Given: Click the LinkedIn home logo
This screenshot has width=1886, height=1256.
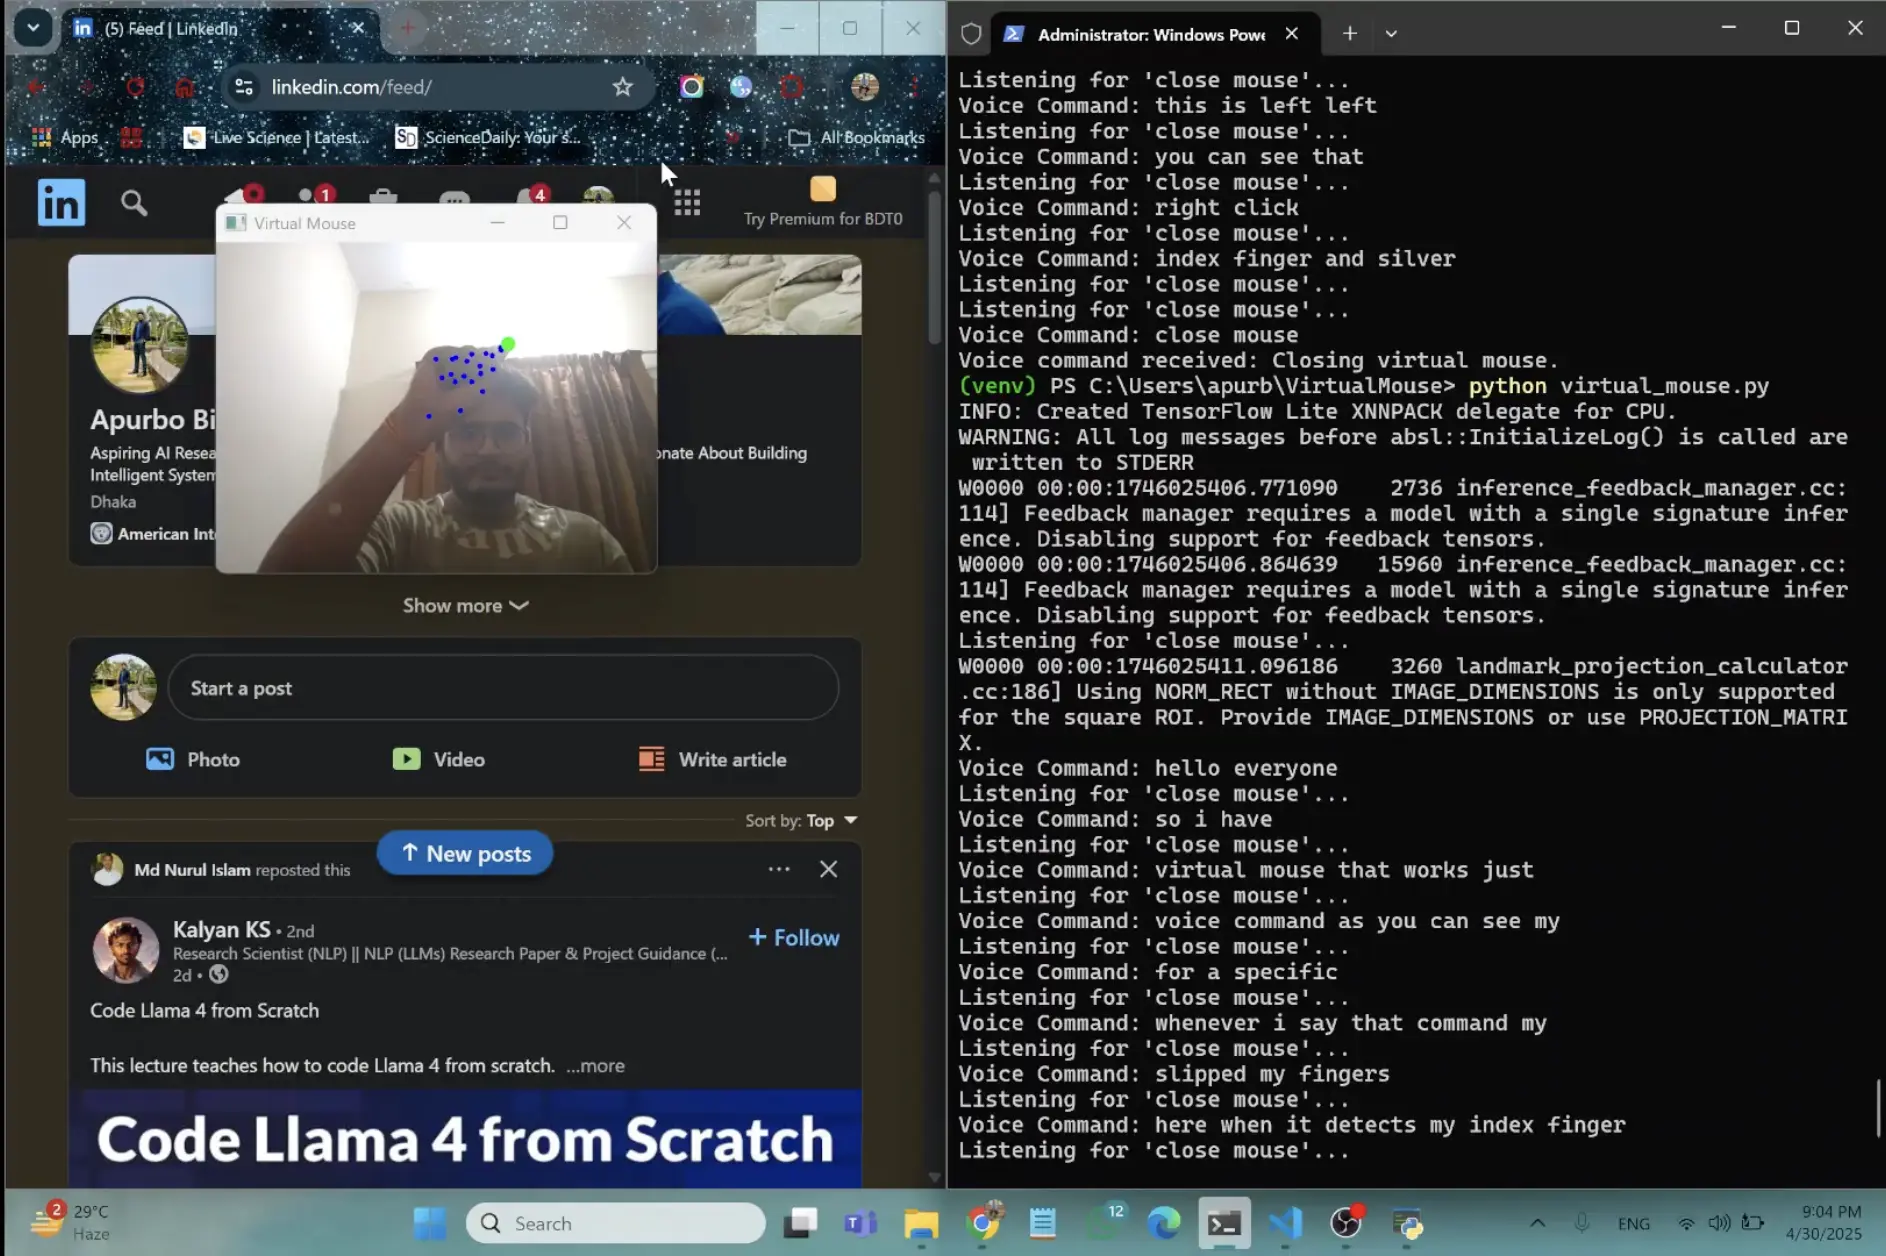Looking at the screenshot, I should (61, 203).
